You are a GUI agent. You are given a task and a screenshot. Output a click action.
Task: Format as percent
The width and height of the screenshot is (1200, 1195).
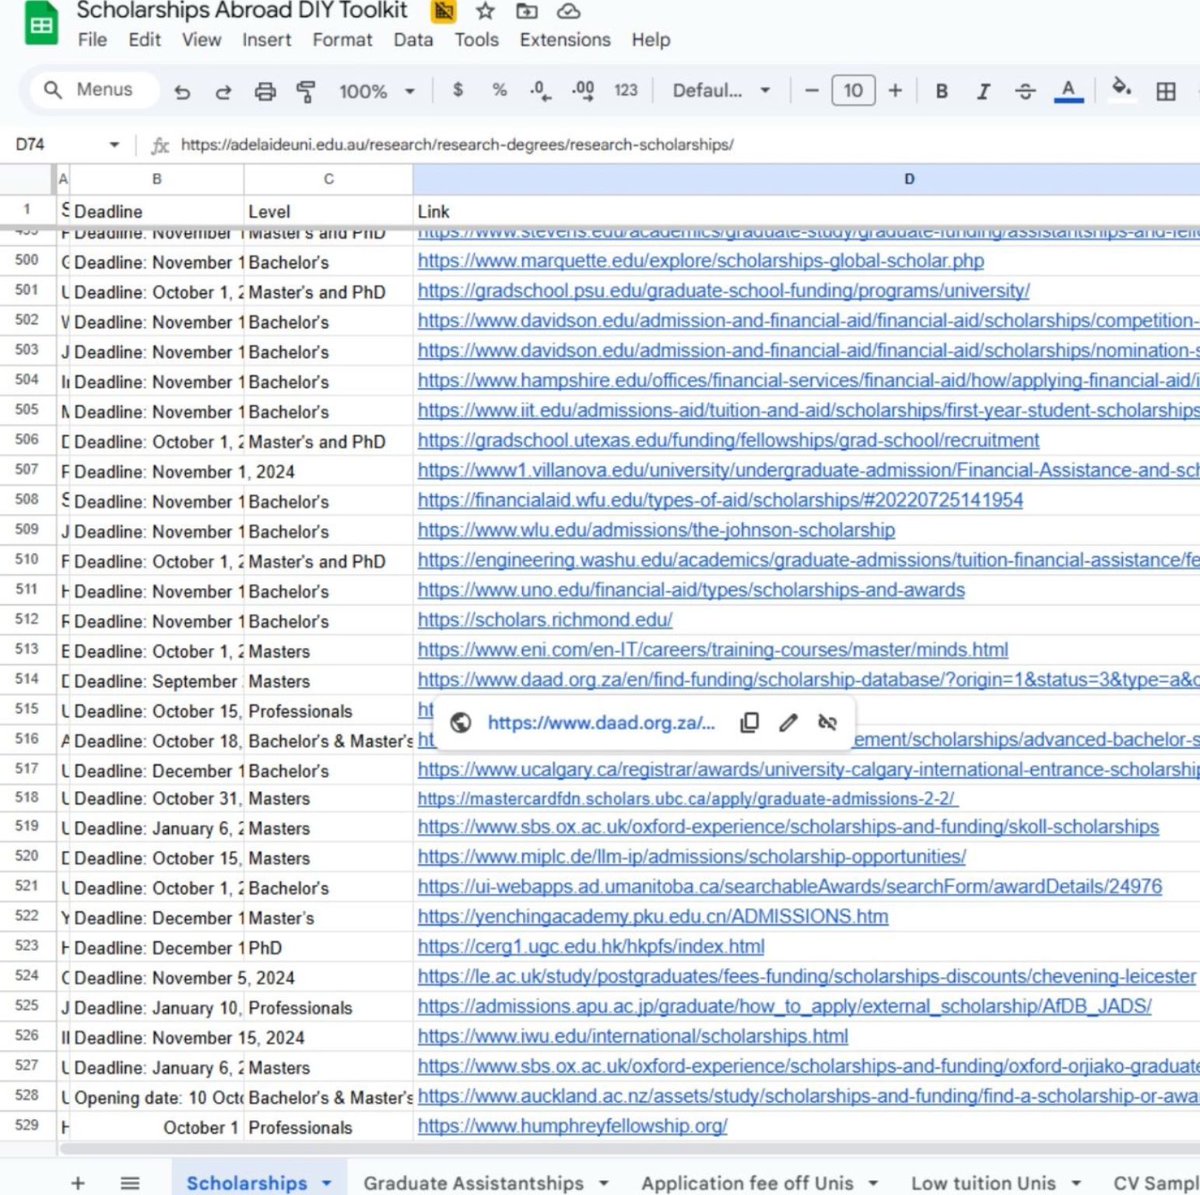point(499,90)
